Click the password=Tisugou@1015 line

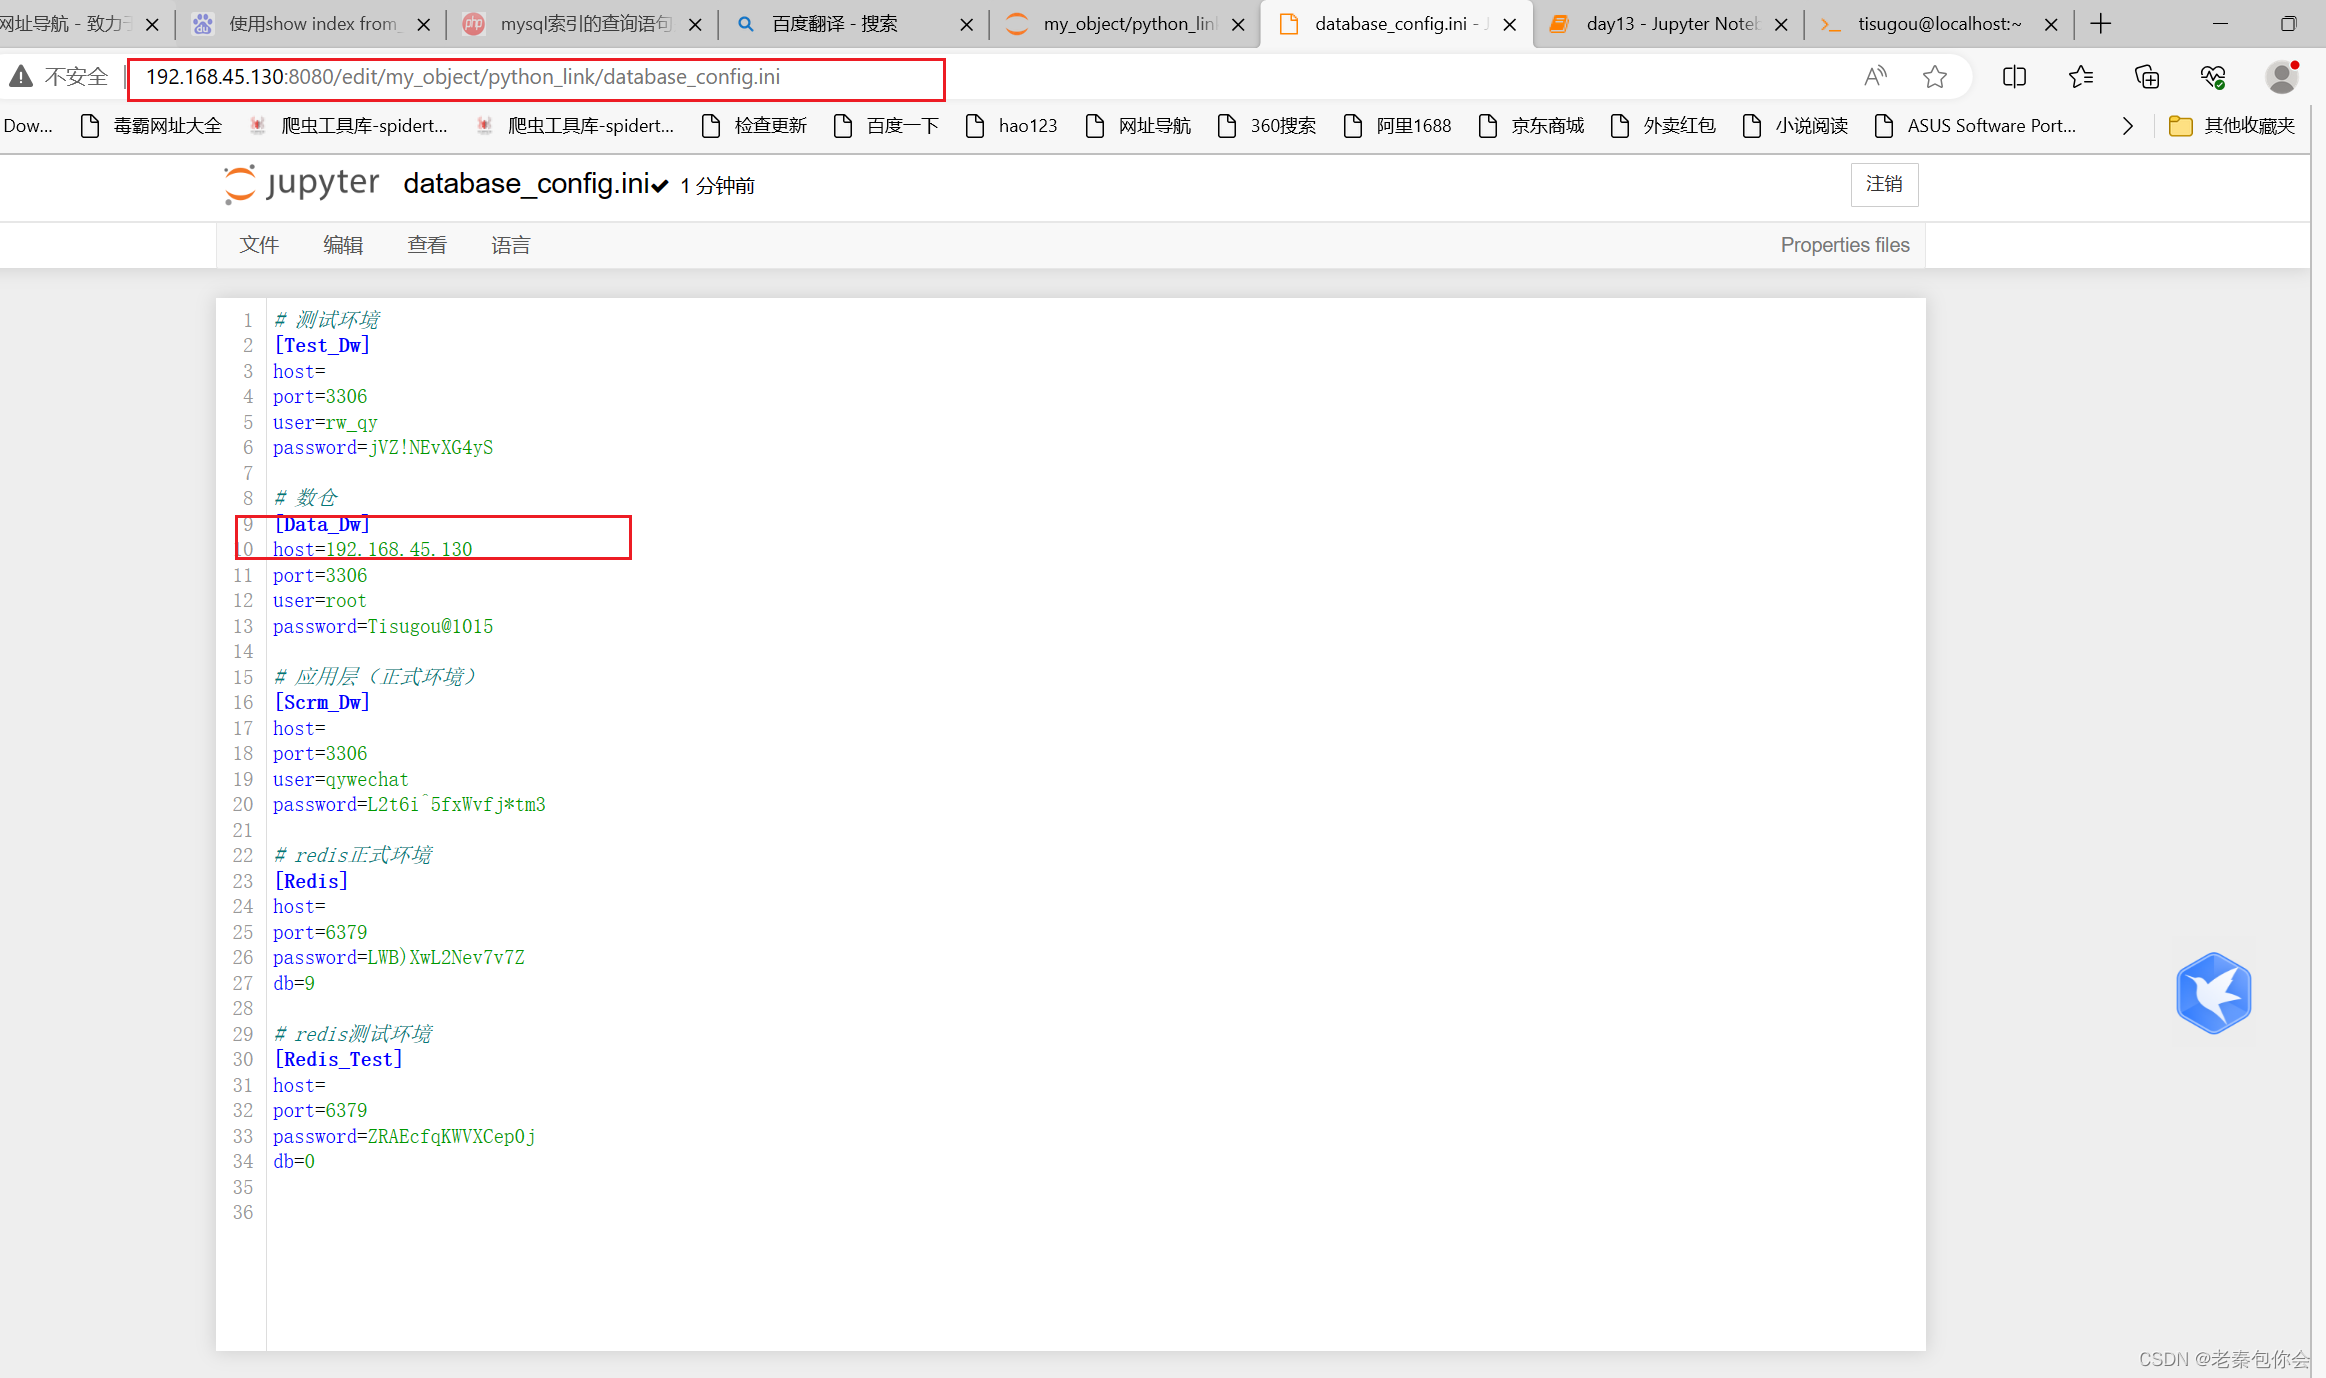(383, 627)
